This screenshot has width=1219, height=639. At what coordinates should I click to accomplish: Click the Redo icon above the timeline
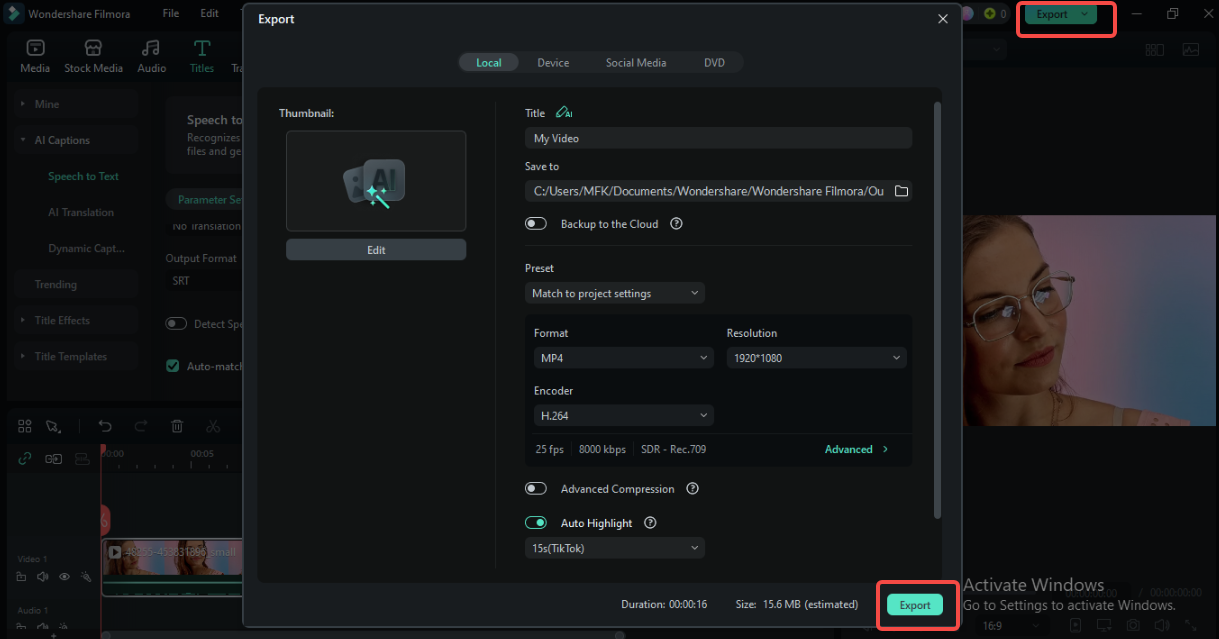click(139, 426)
